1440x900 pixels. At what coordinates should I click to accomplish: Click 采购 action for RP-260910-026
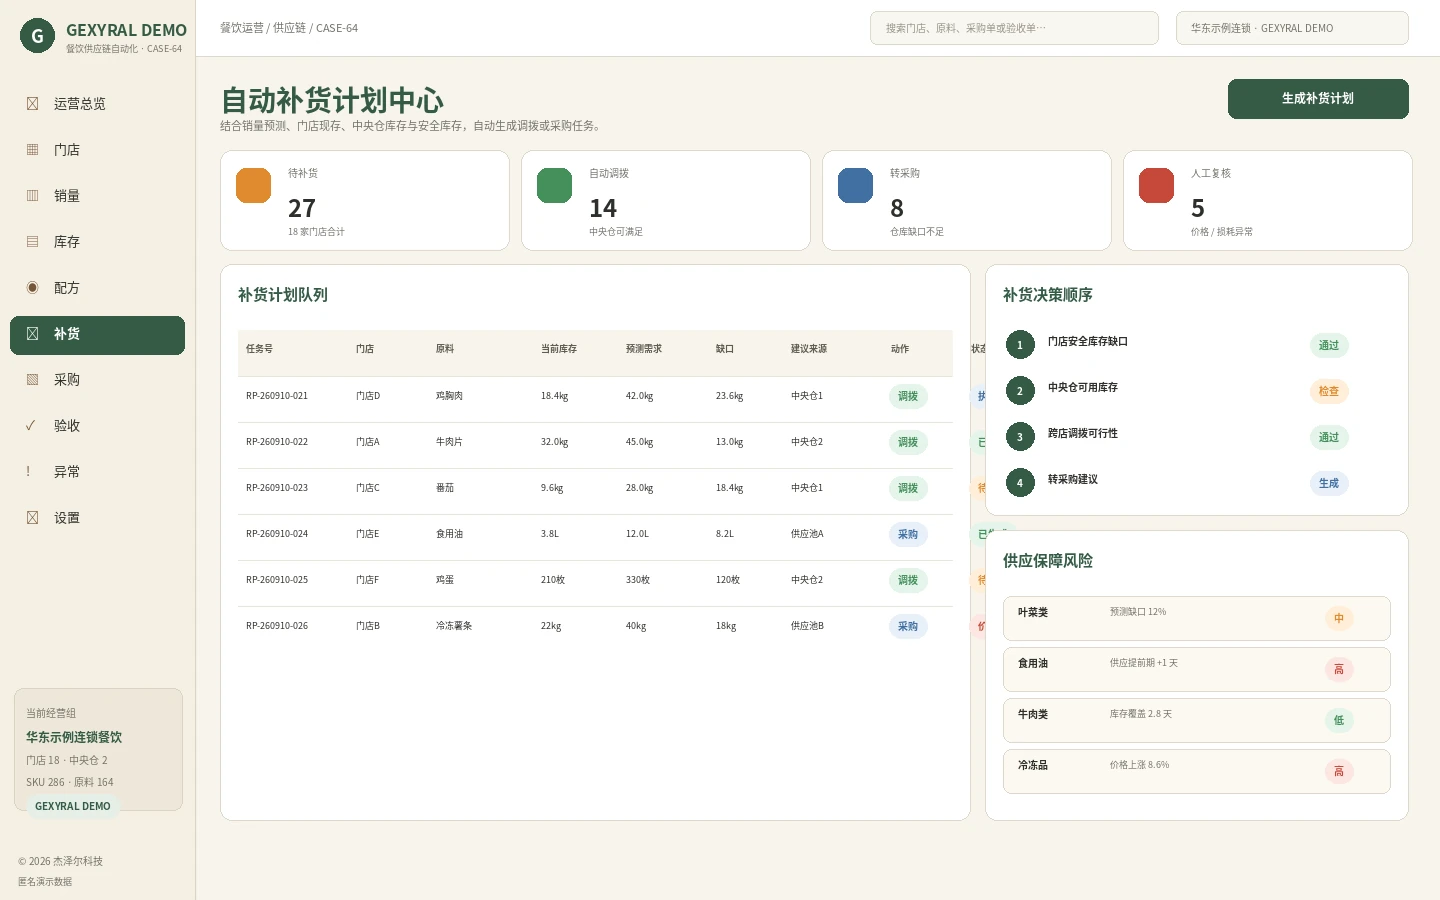coord(908,626)
